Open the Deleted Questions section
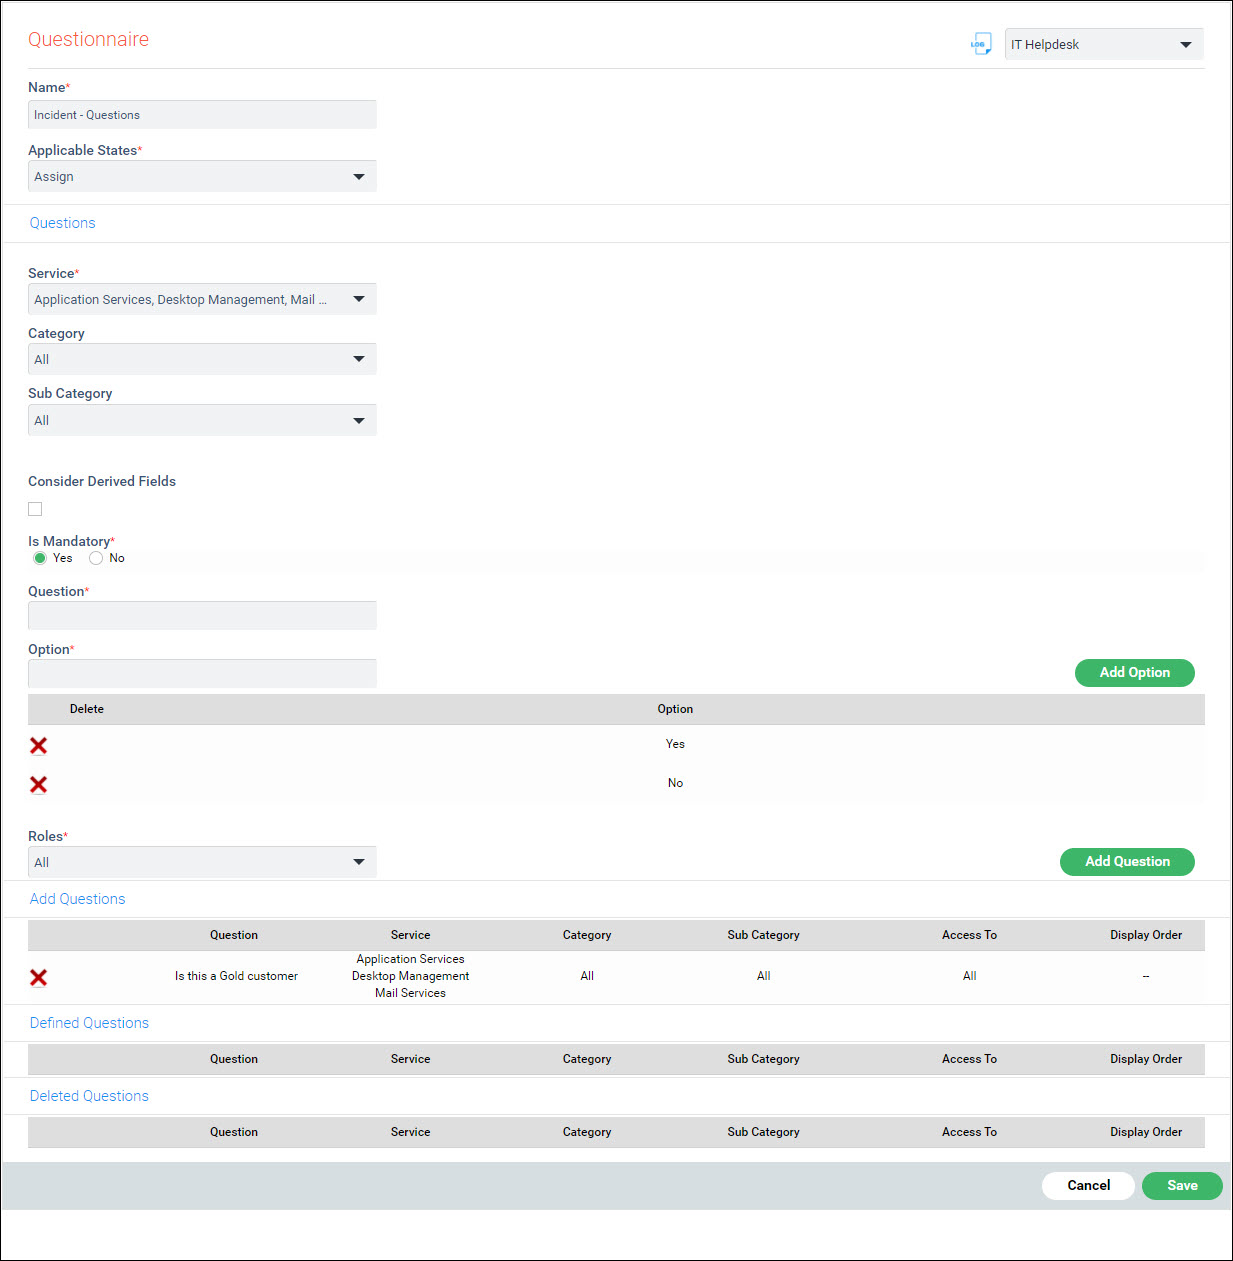Screen dimensions: 1233x1261 click(x=89, y=1096)
